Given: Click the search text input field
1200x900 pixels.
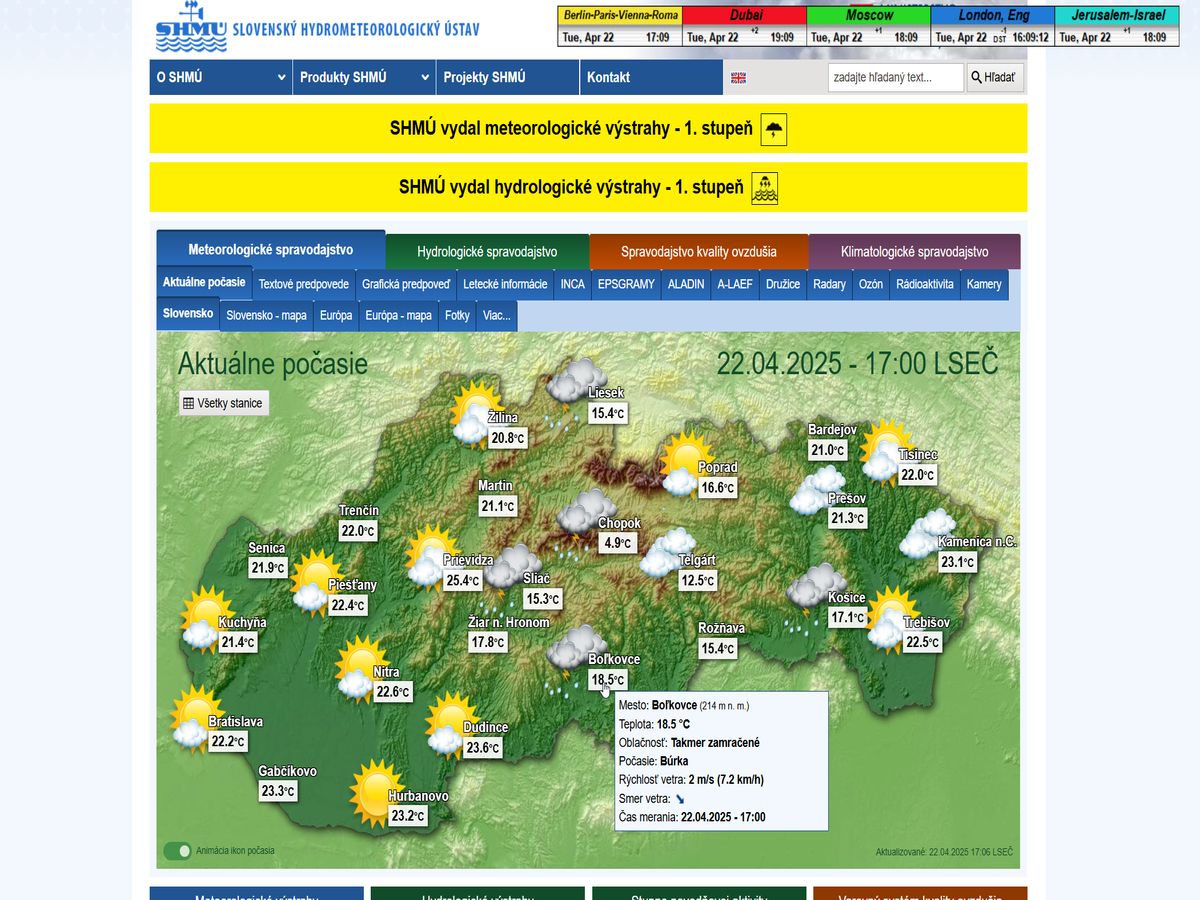Looking at the screenshot, I should click(895, 77).
